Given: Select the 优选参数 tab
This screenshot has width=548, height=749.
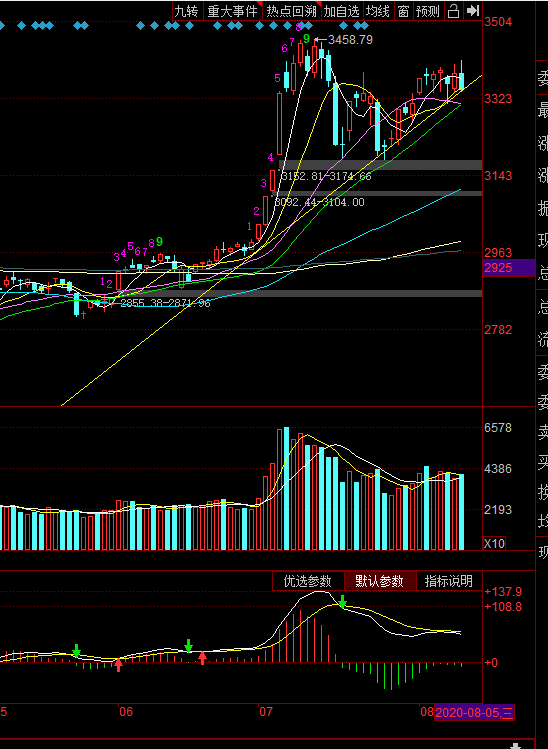Looking at the screenshot, I should (308, 581).
